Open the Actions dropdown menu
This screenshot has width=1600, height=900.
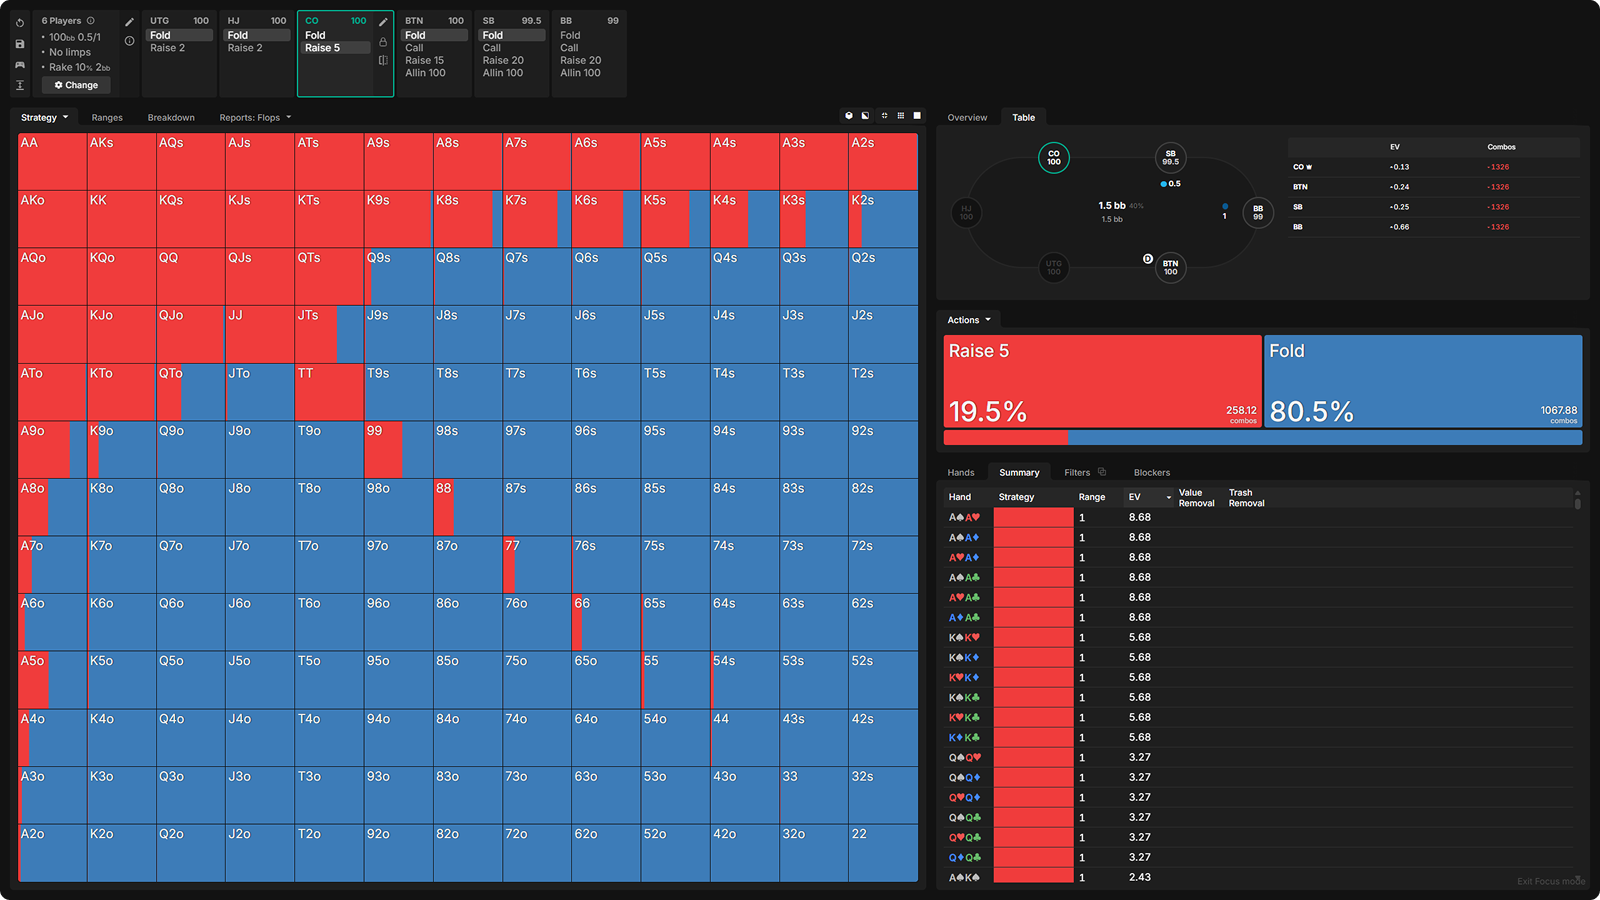pyautogui.click(x=969, y=320)
